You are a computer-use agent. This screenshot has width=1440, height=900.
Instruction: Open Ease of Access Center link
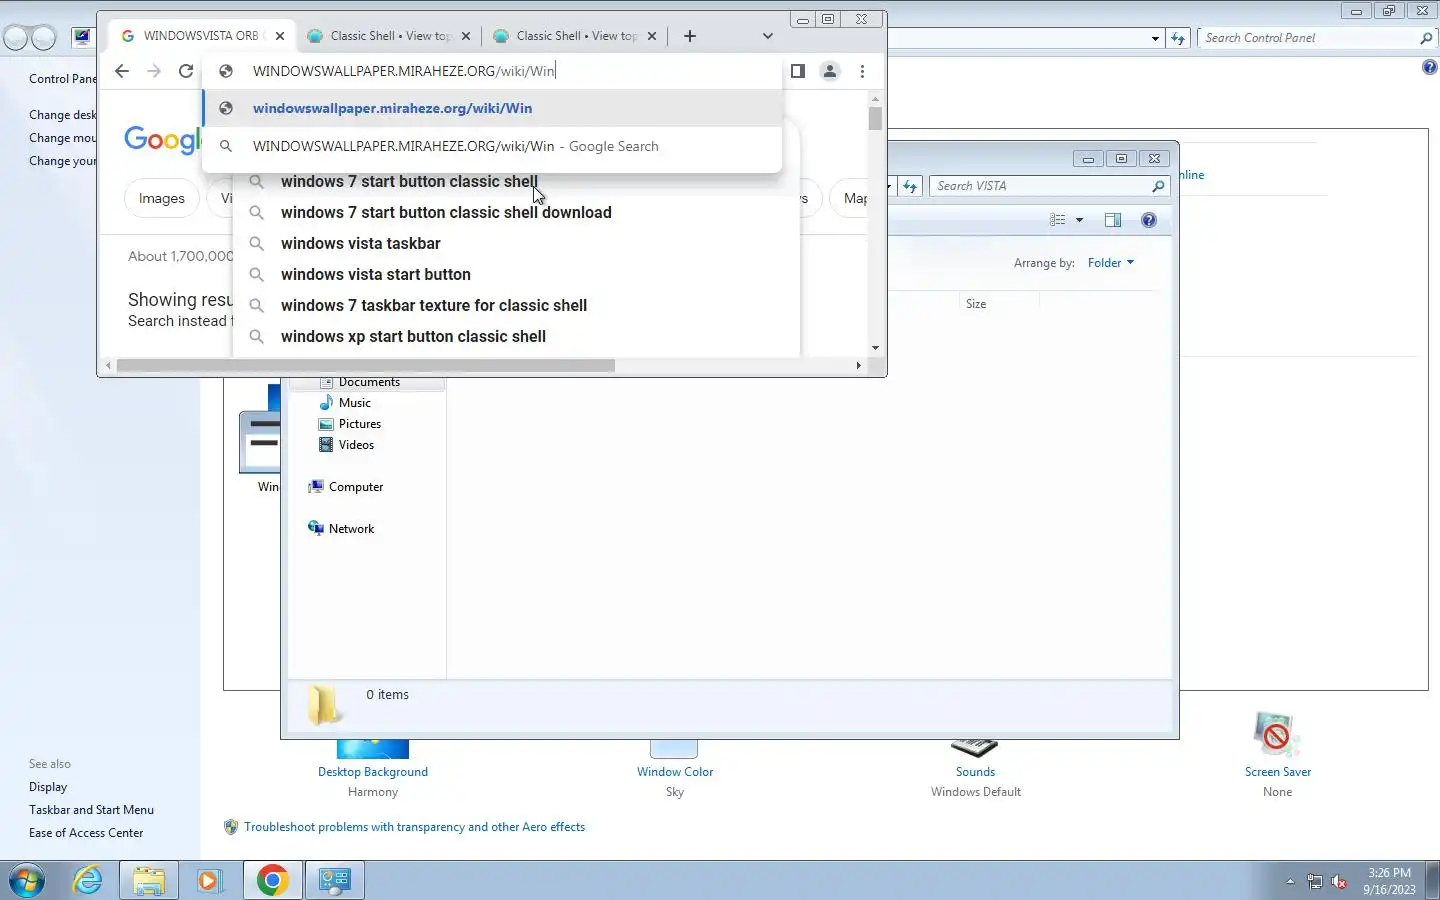[x=86, y=833]
